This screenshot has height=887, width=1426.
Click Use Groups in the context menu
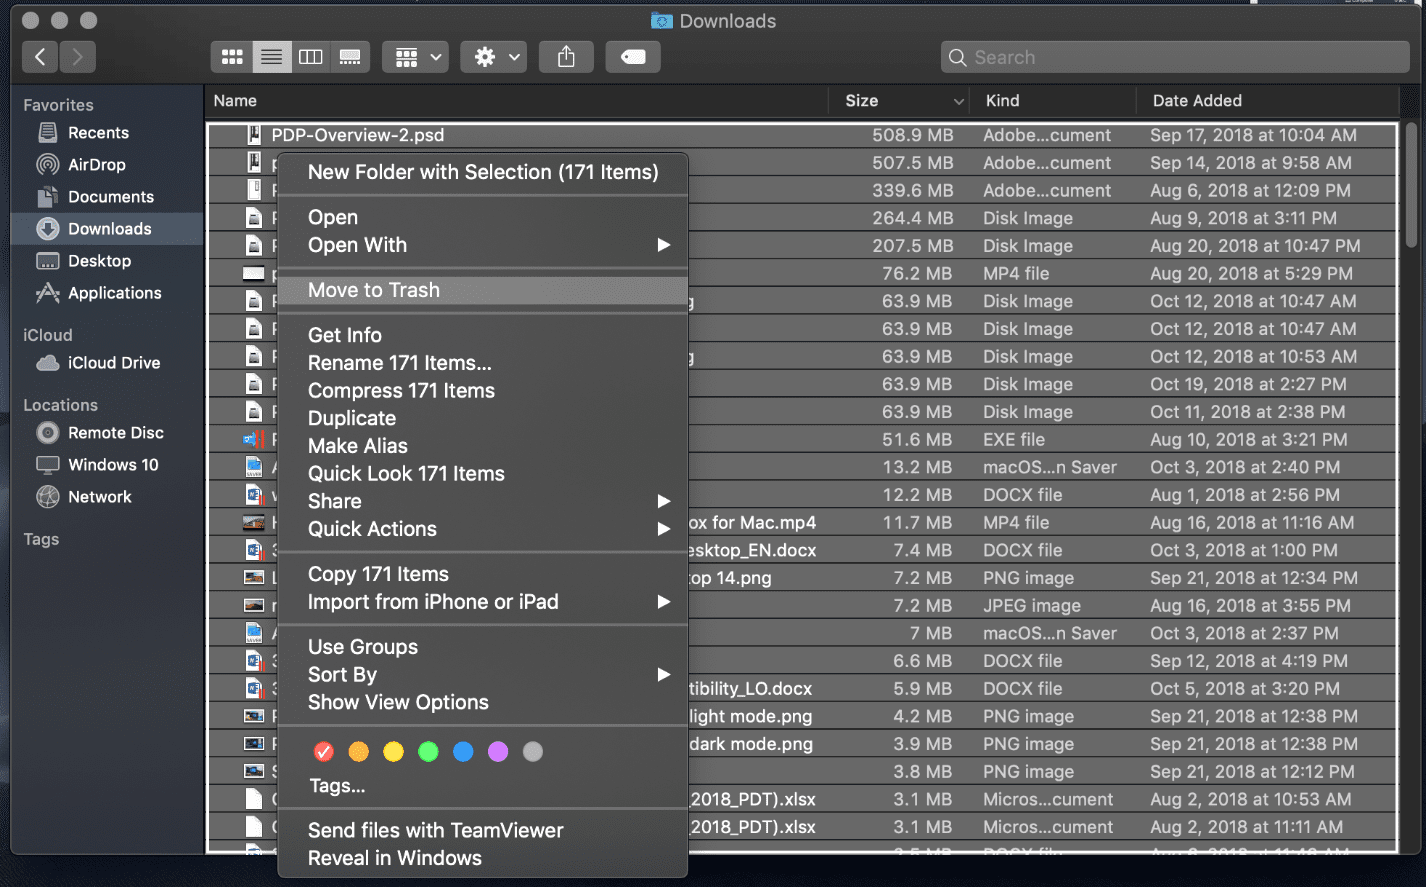[362, 646]
